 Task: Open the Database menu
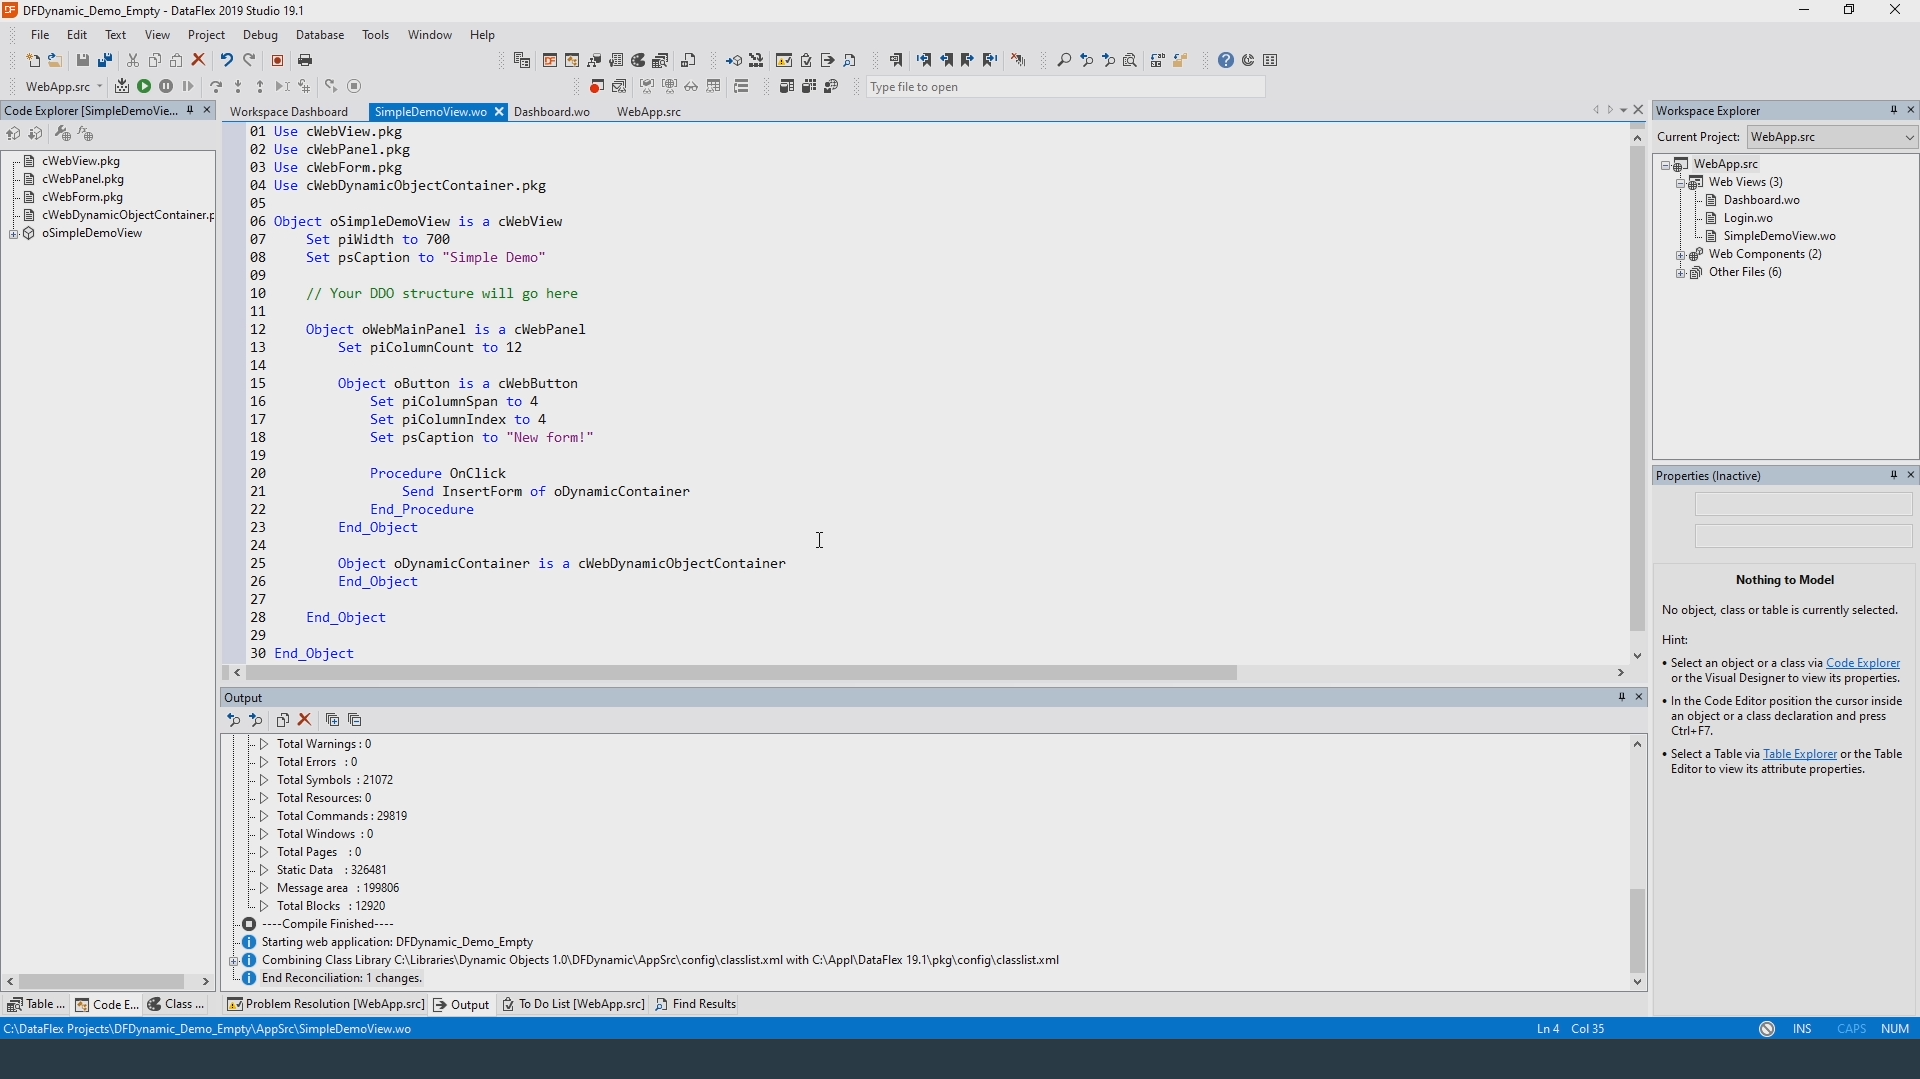point(319,35)
